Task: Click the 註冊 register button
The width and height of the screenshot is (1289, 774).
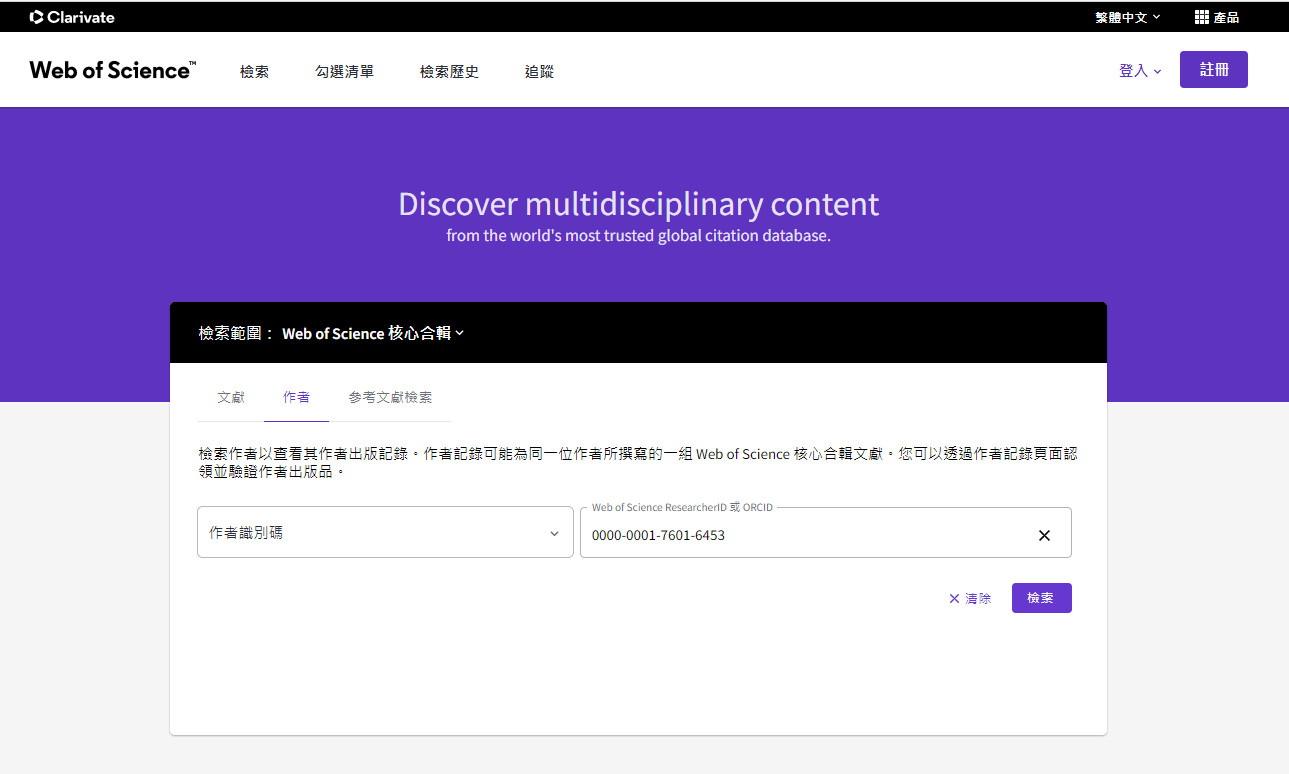Action: (1214, 70)
